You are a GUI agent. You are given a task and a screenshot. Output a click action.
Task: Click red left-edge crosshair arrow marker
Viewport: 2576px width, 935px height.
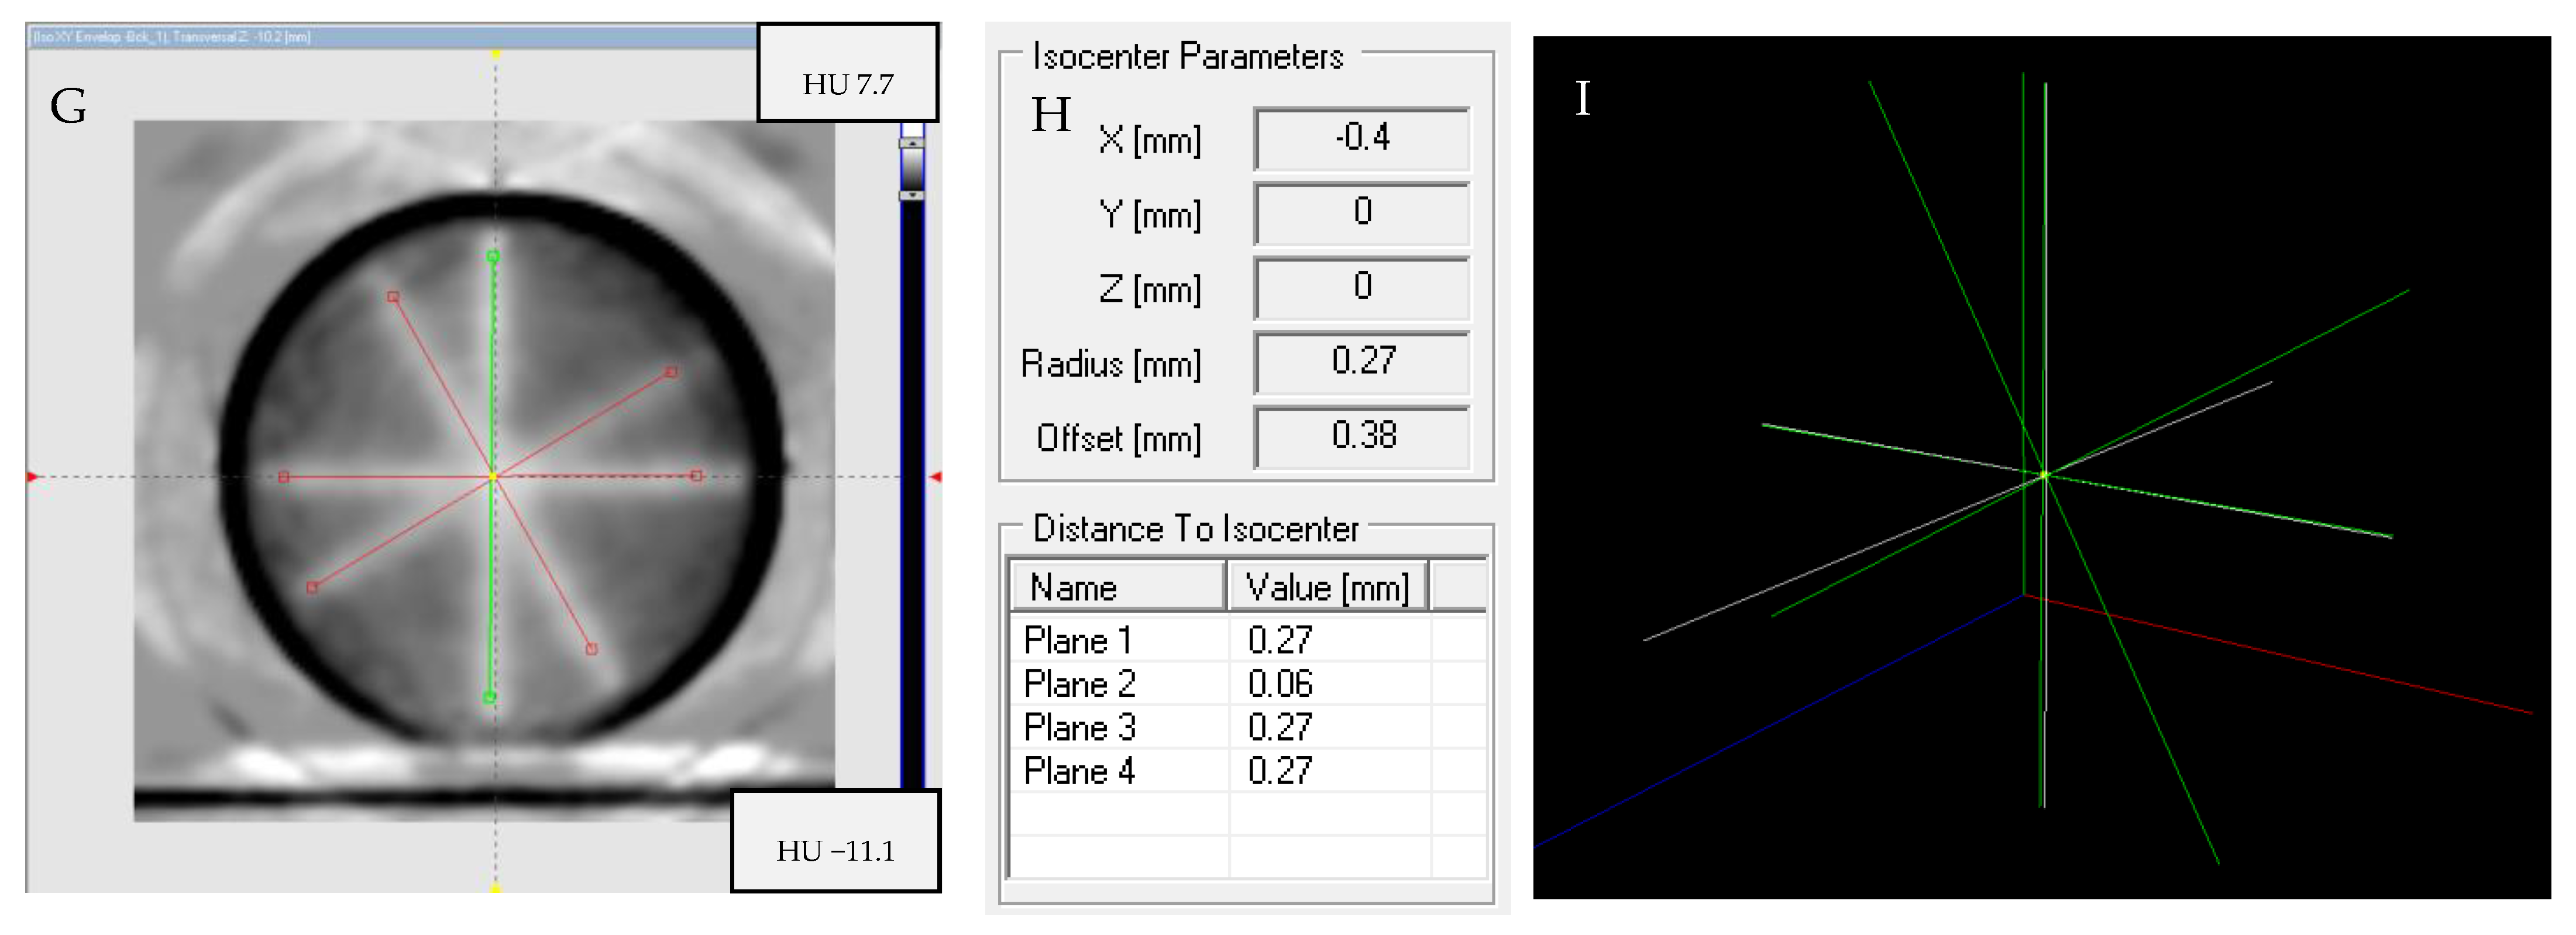32,477
